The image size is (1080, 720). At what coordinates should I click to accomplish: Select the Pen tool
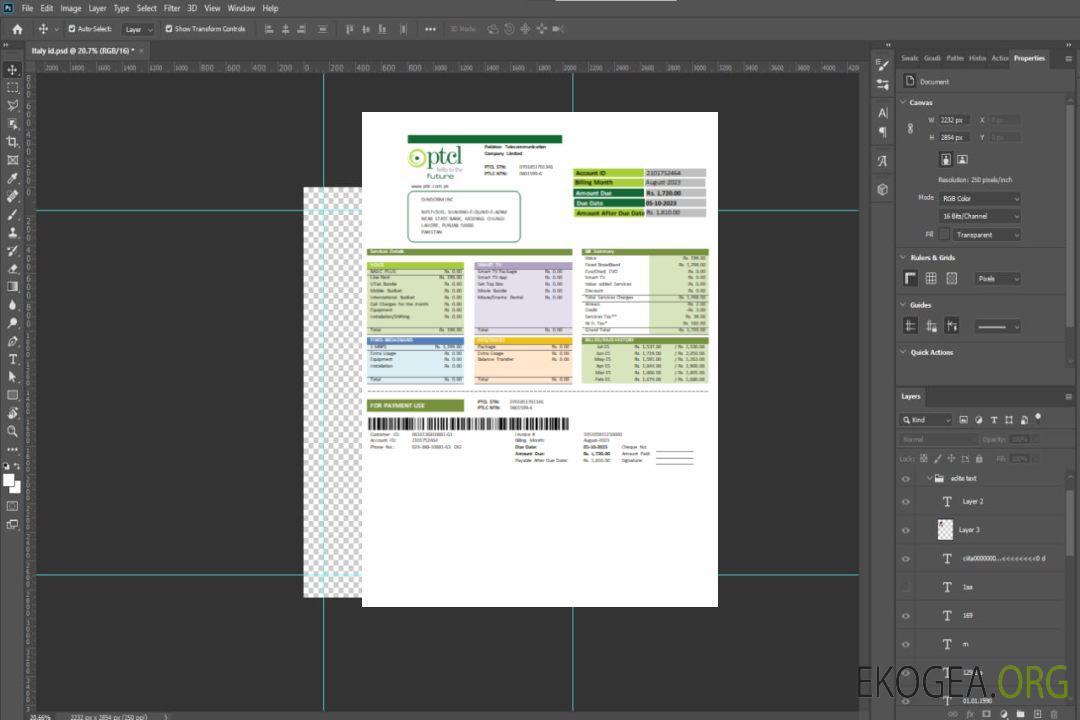[13, 341]
